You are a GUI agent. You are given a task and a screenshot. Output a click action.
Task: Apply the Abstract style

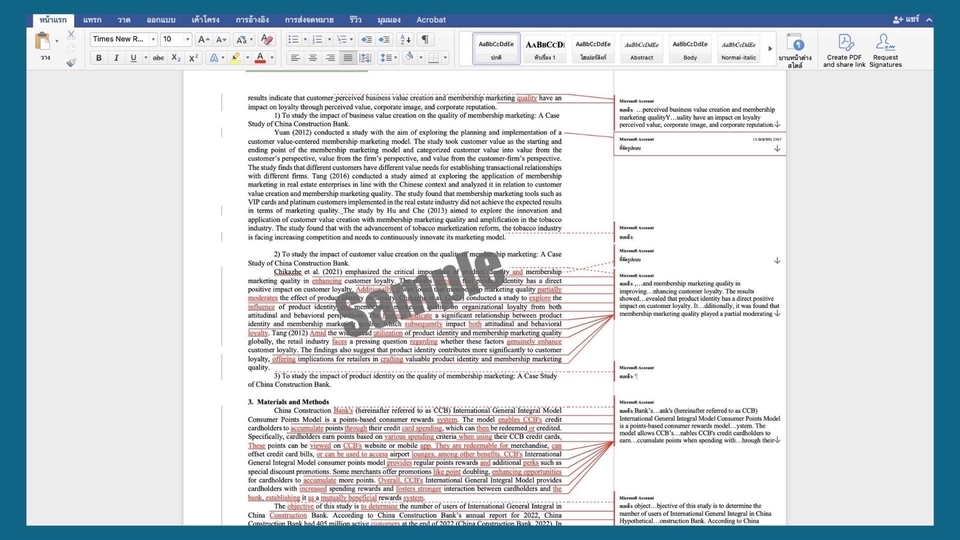pyautogui.click(x=642, y=48)
